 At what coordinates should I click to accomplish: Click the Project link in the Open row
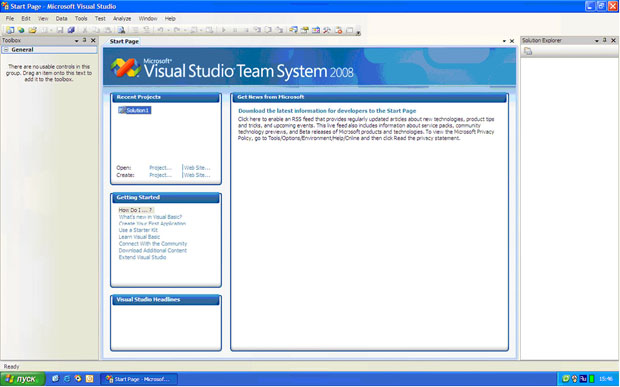[161, 168]
